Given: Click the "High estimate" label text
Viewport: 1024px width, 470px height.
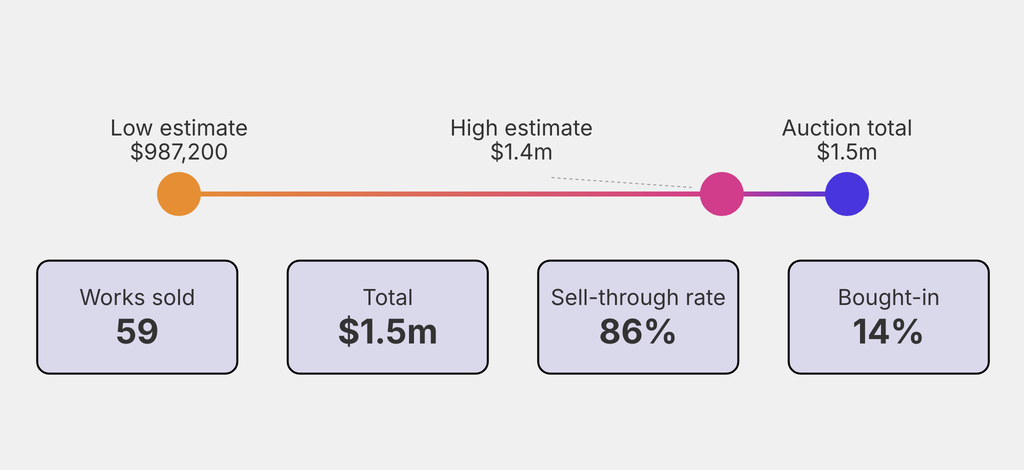Looking at the screenshot, I should [x=521, y=128].
